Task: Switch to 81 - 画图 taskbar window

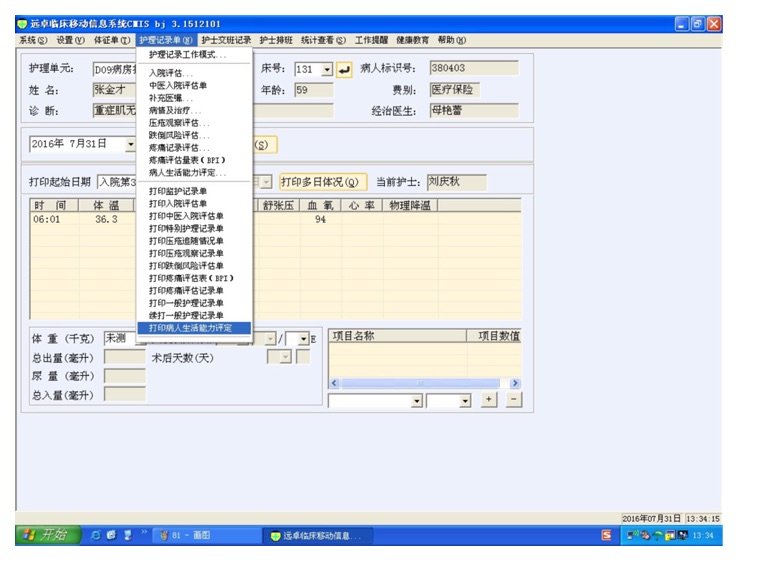Action: [x=205, y=536]
